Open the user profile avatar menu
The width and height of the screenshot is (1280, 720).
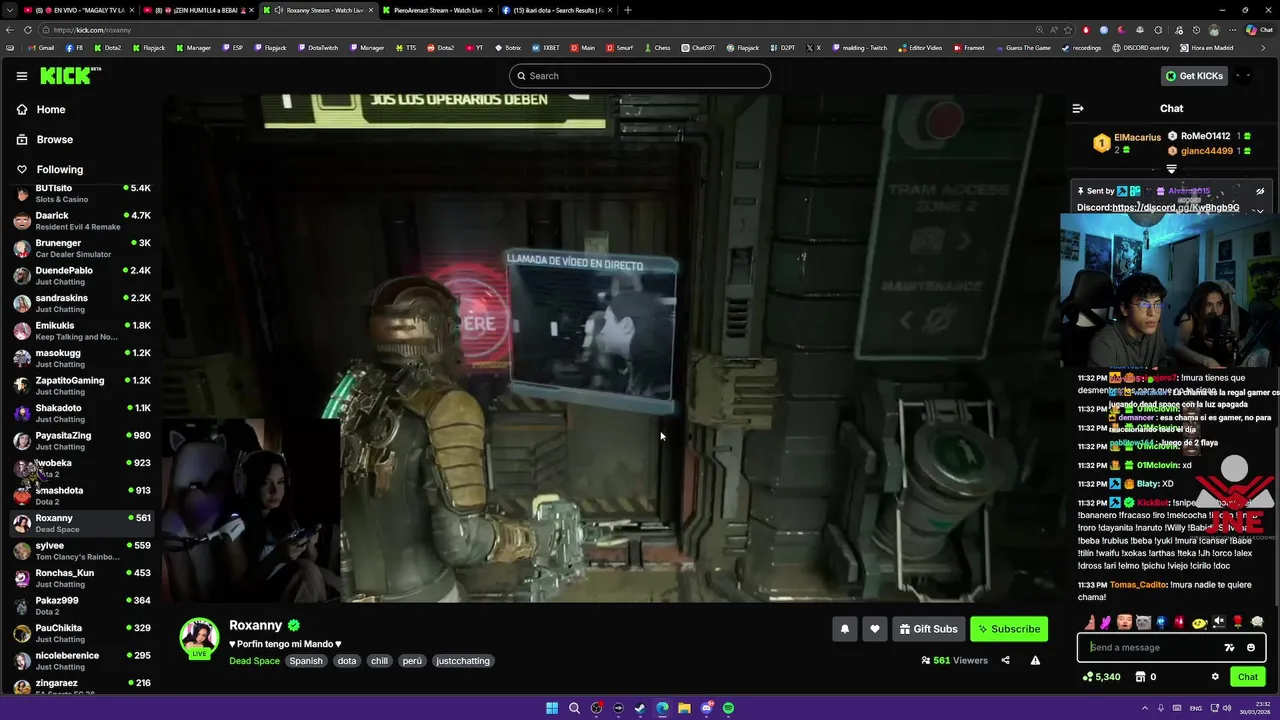pyautogui.click(x=1243, y=76)
